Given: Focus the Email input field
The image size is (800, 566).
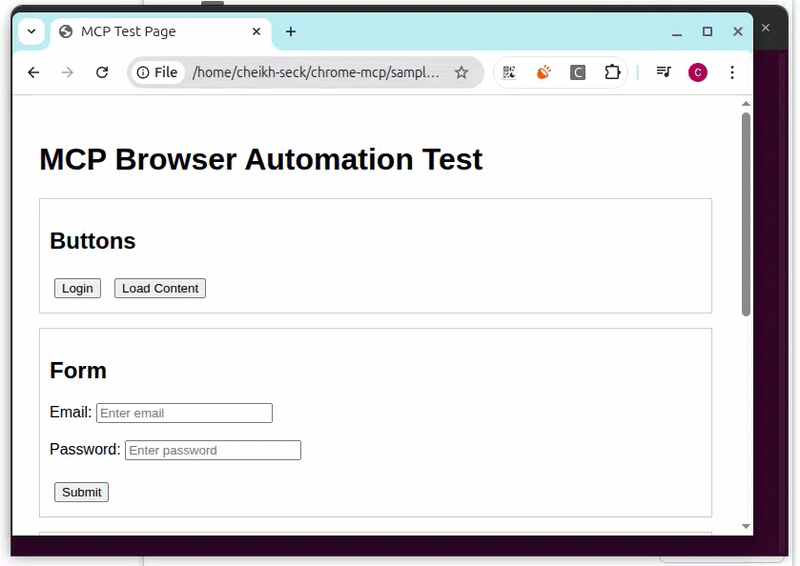Looking at the screenshot, I should coord(184,413).
